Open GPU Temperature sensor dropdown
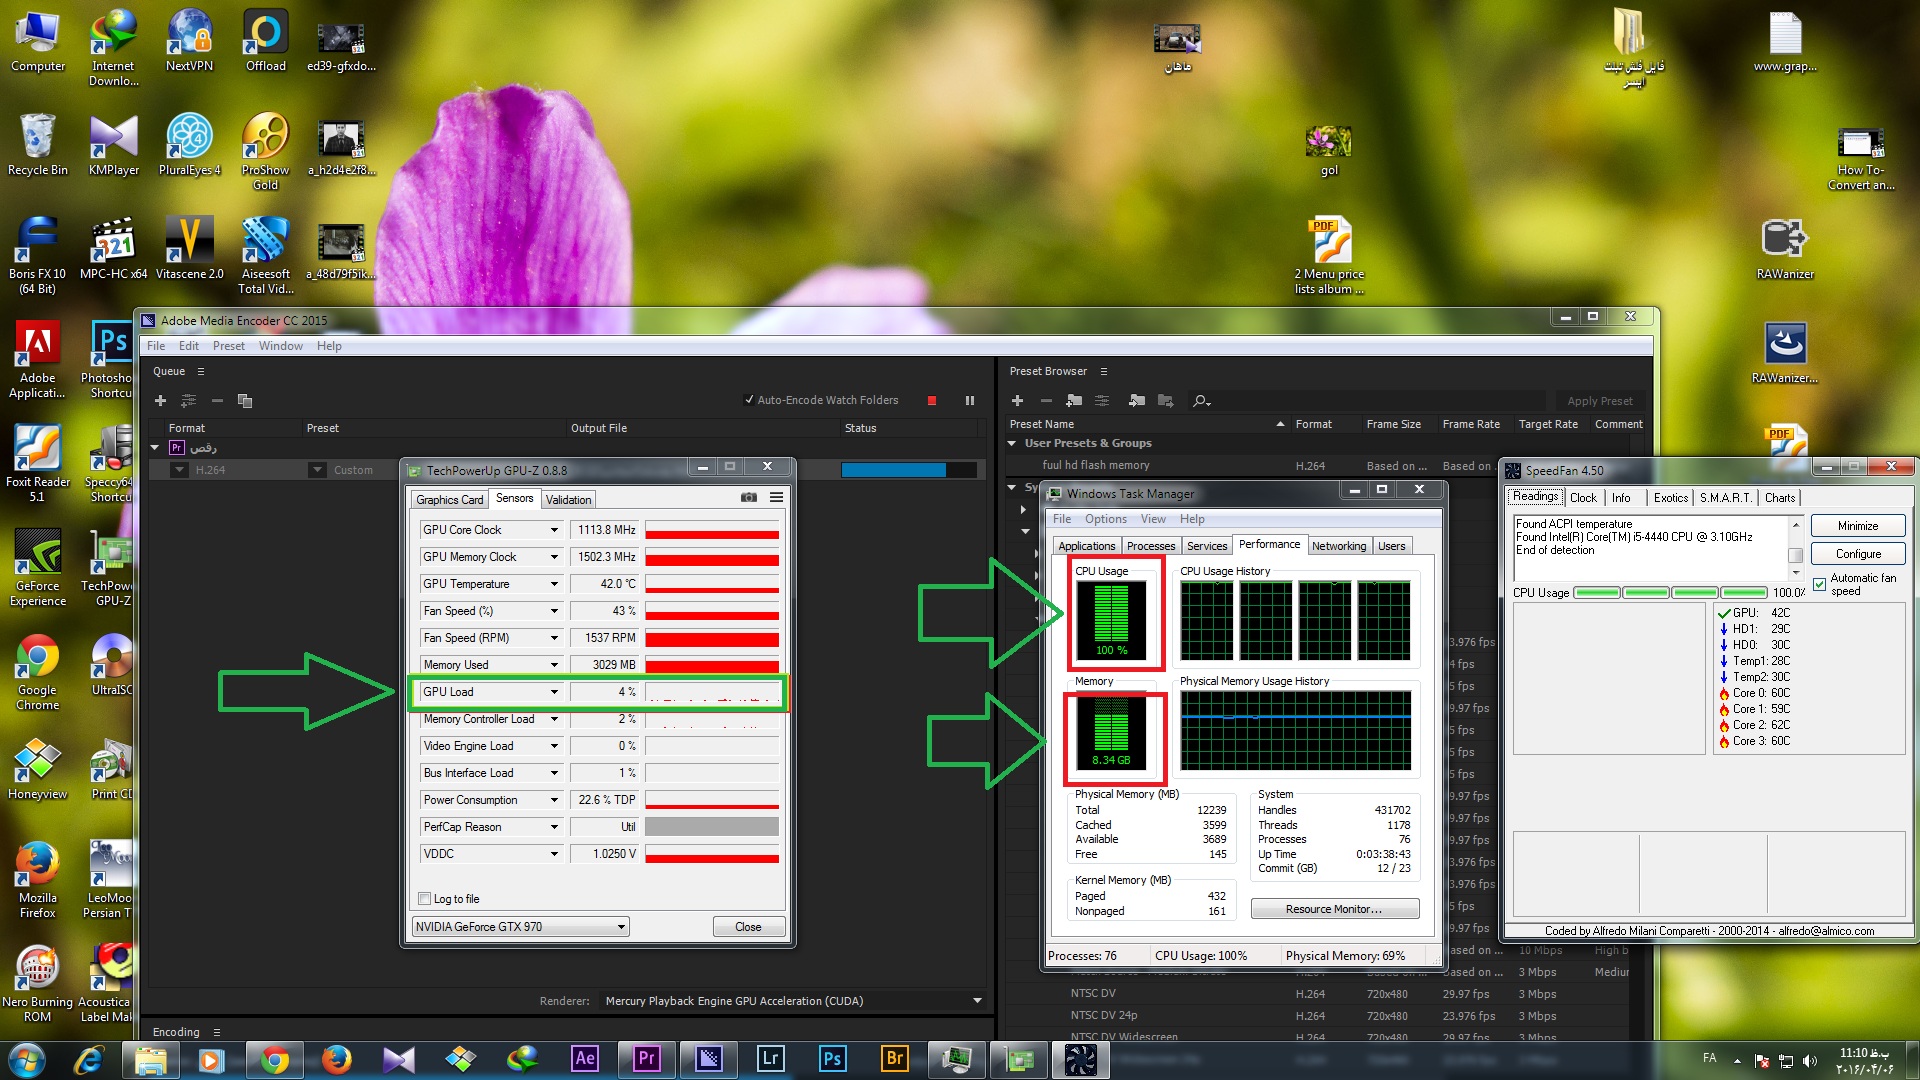1920x1080 pixels. (554, 584)
